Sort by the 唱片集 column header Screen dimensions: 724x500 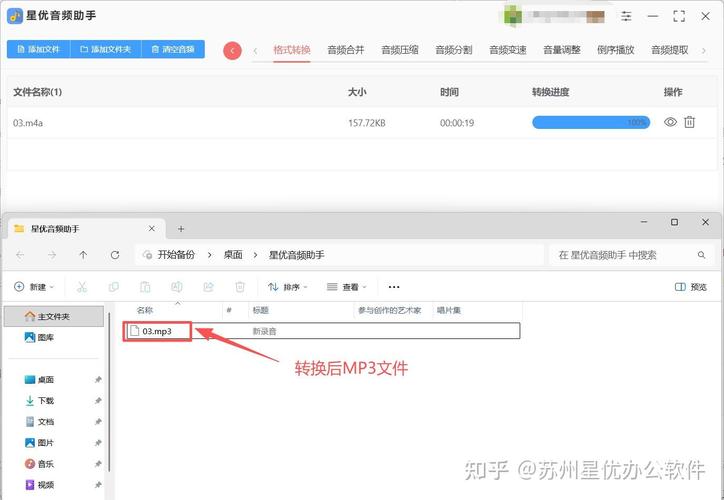click(x=449, y=310)
